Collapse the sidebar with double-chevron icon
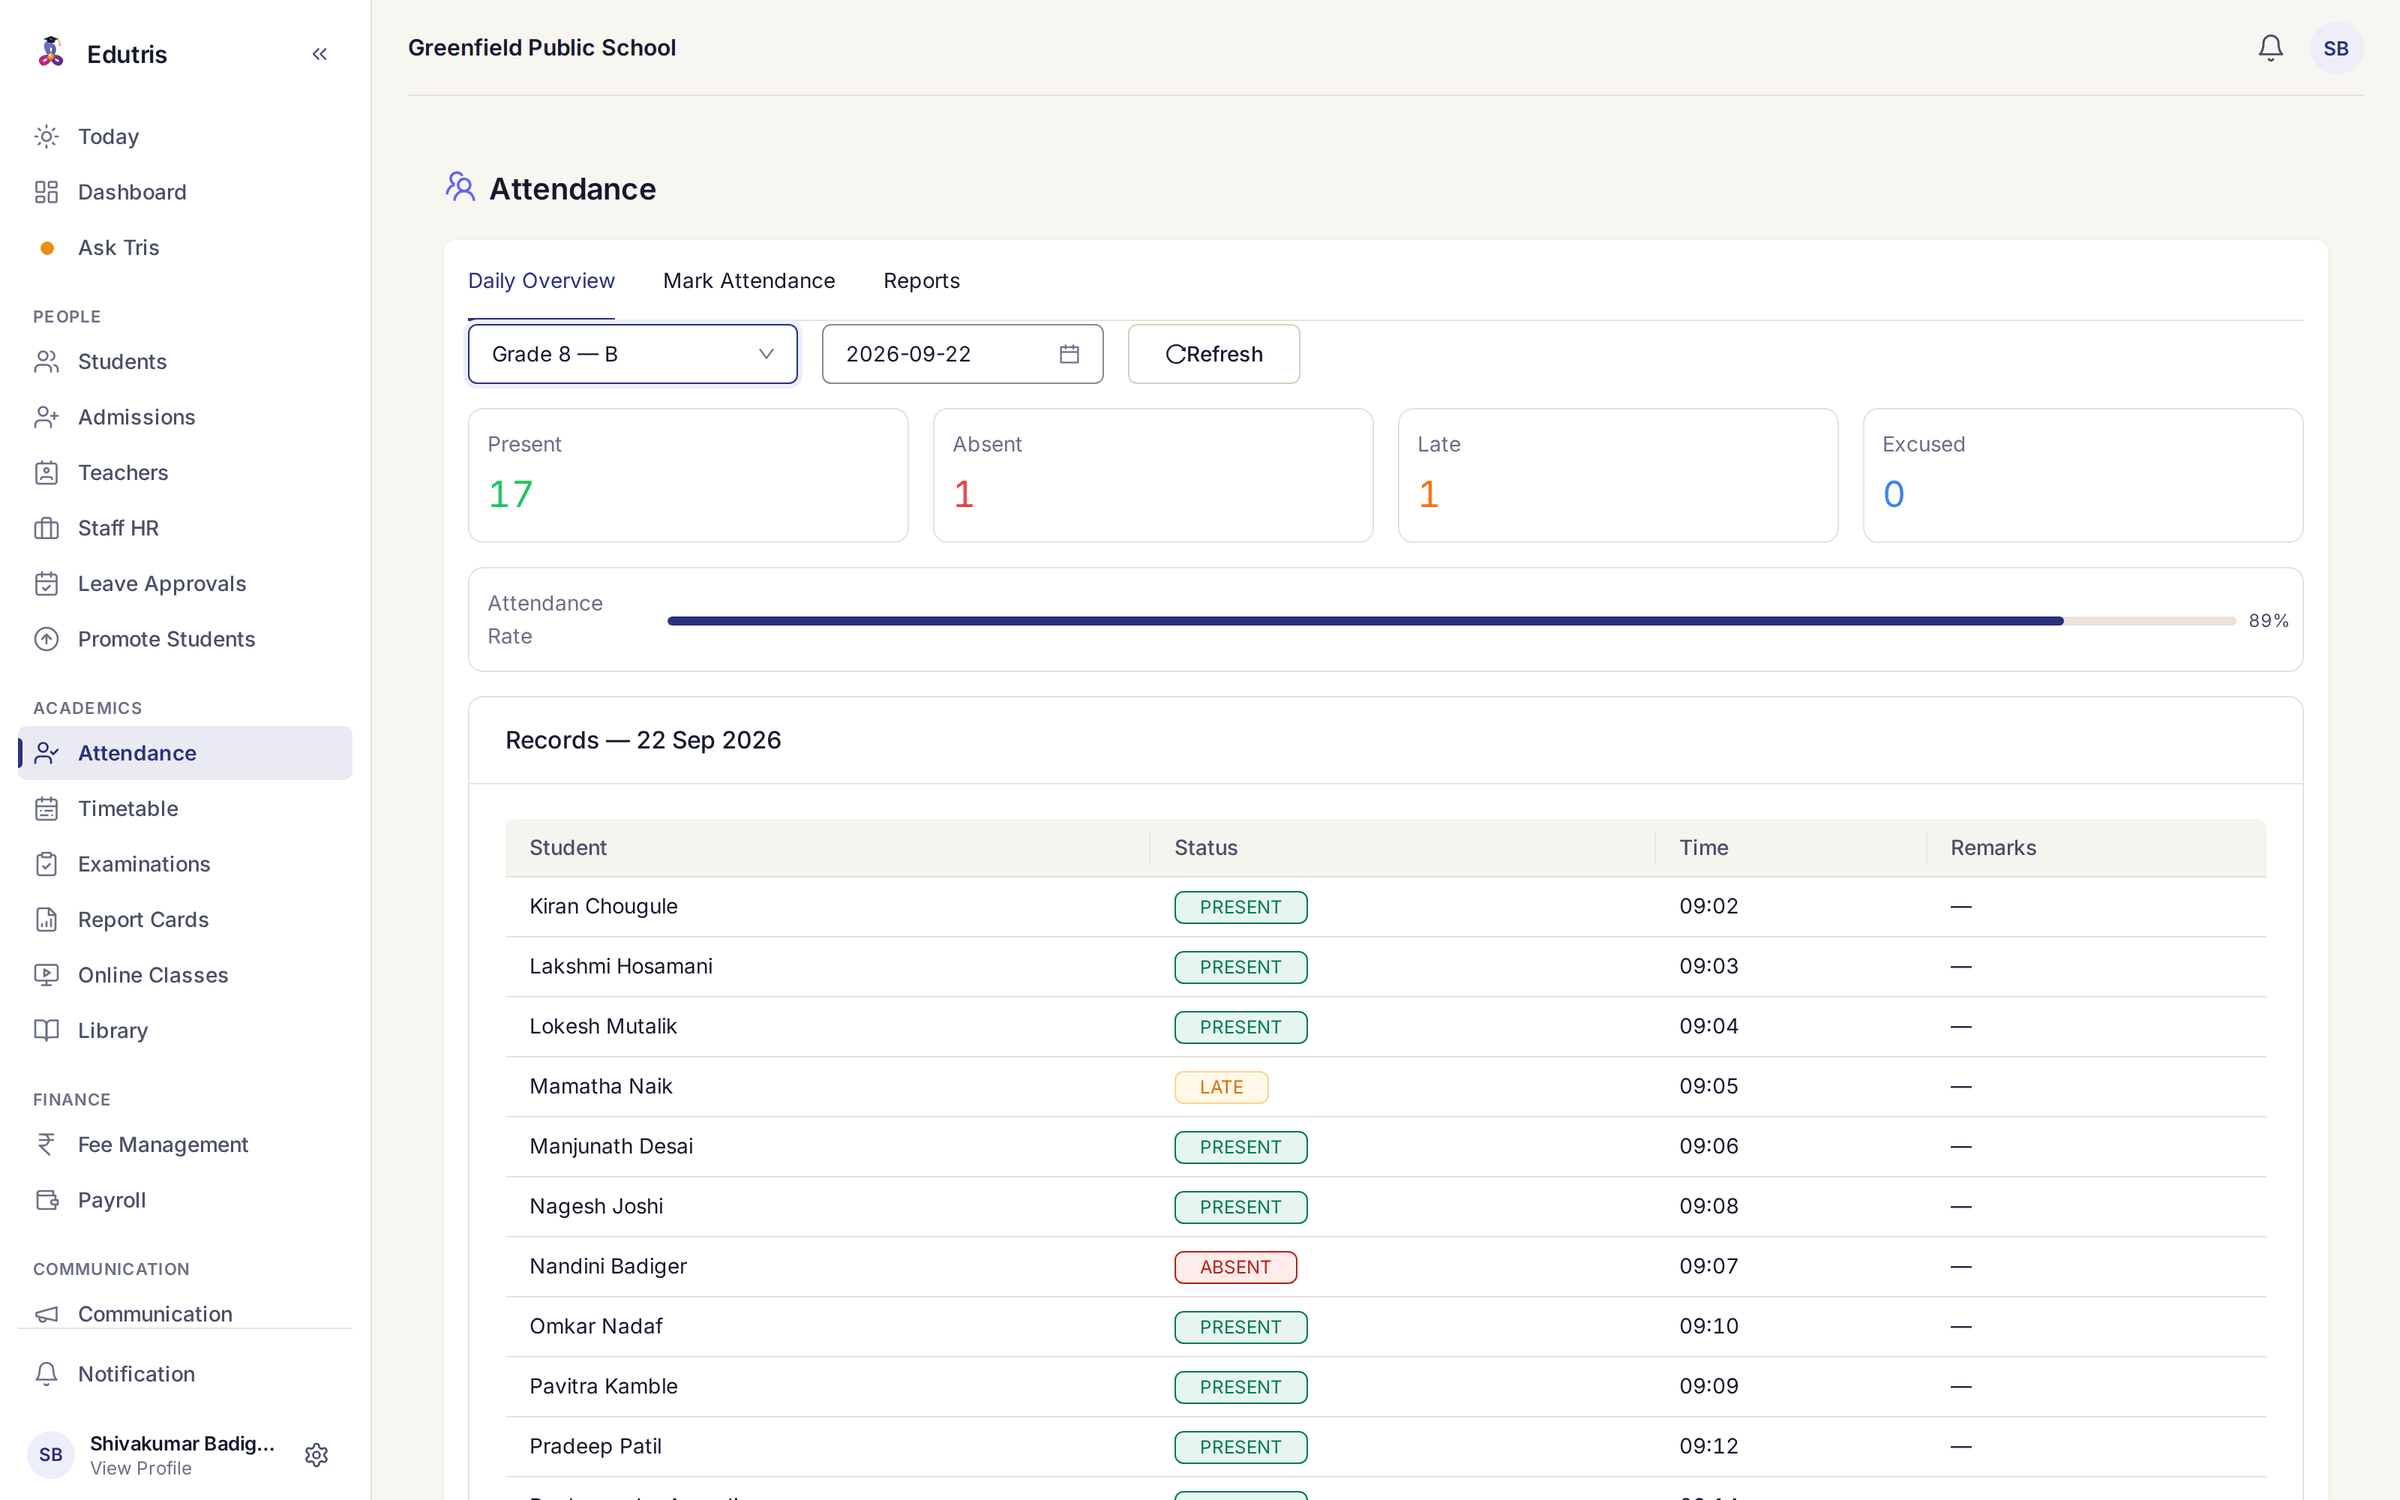 coord(319,54)
